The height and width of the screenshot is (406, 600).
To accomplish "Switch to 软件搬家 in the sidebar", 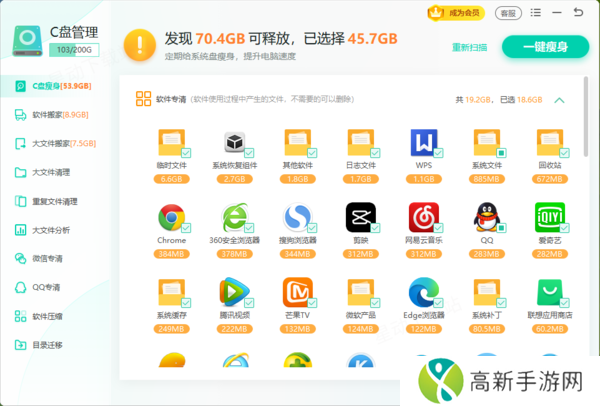I will click(x=50, y=115).
